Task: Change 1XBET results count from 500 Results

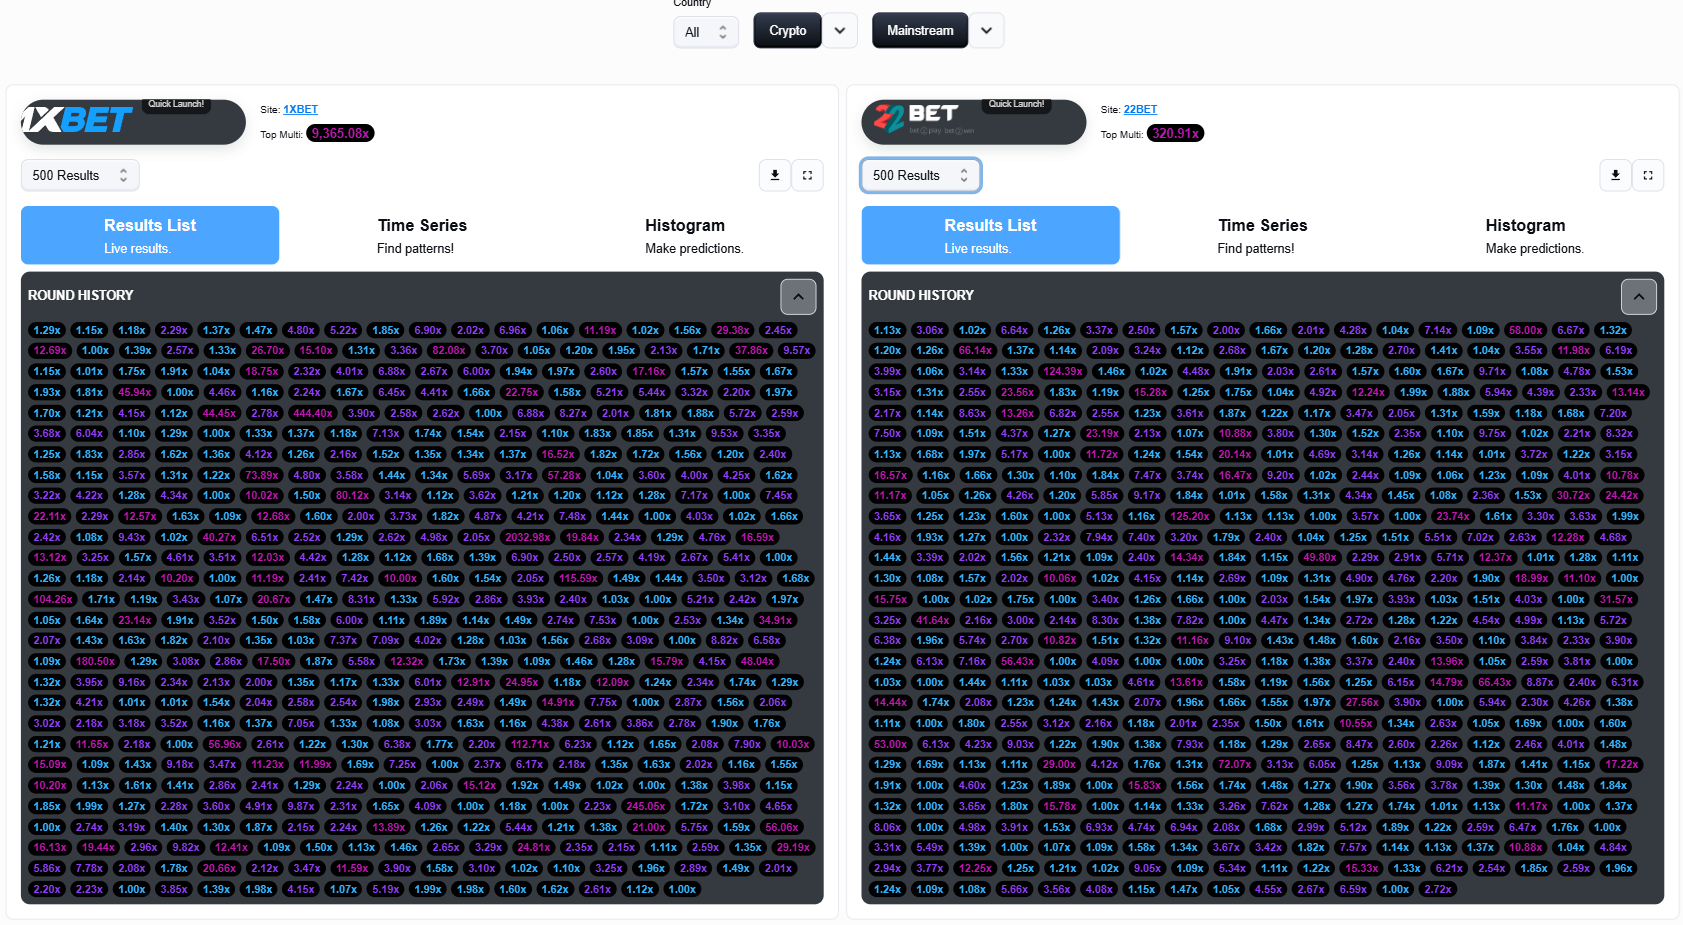Action: click(80, 175)
